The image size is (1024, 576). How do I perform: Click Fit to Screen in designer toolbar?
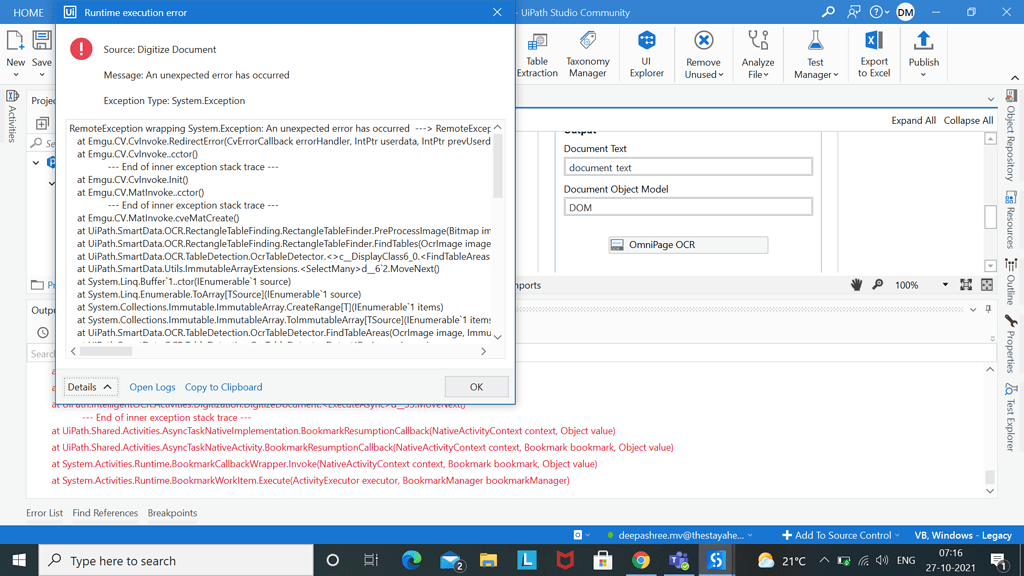966,284
